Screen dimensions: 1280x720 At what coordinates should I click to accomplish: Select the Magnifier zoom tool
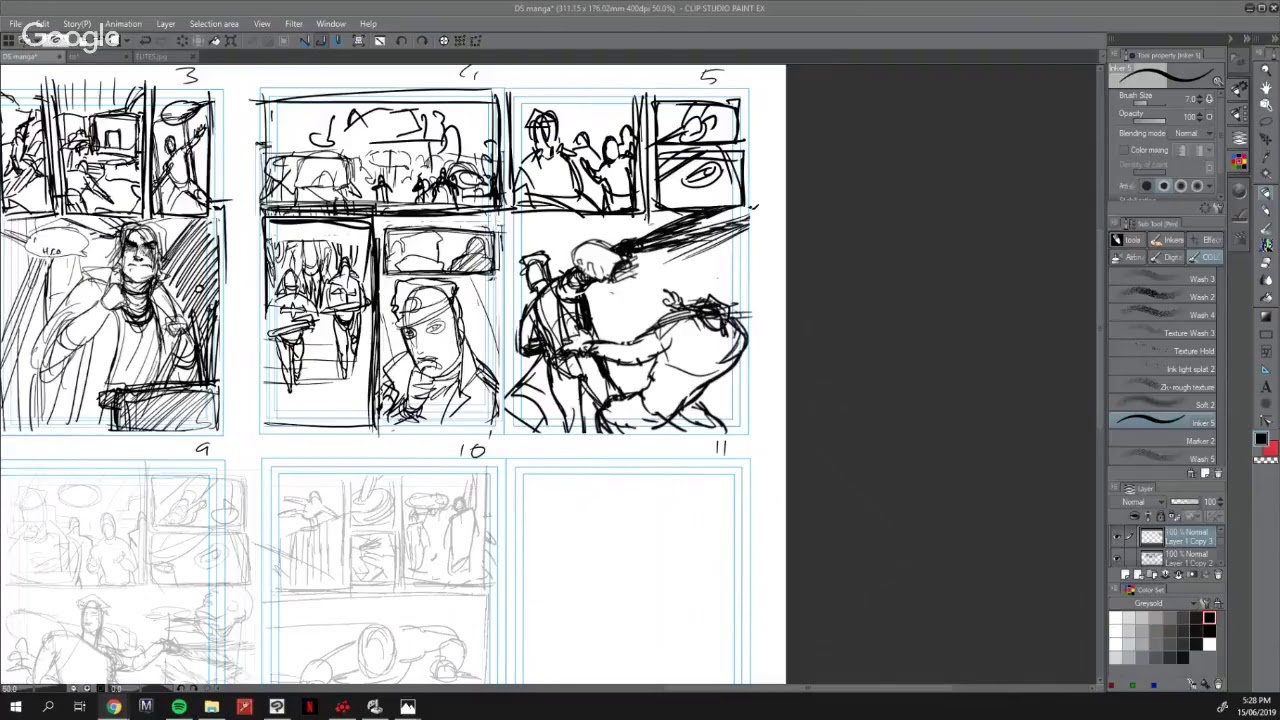coord(1265,70)
